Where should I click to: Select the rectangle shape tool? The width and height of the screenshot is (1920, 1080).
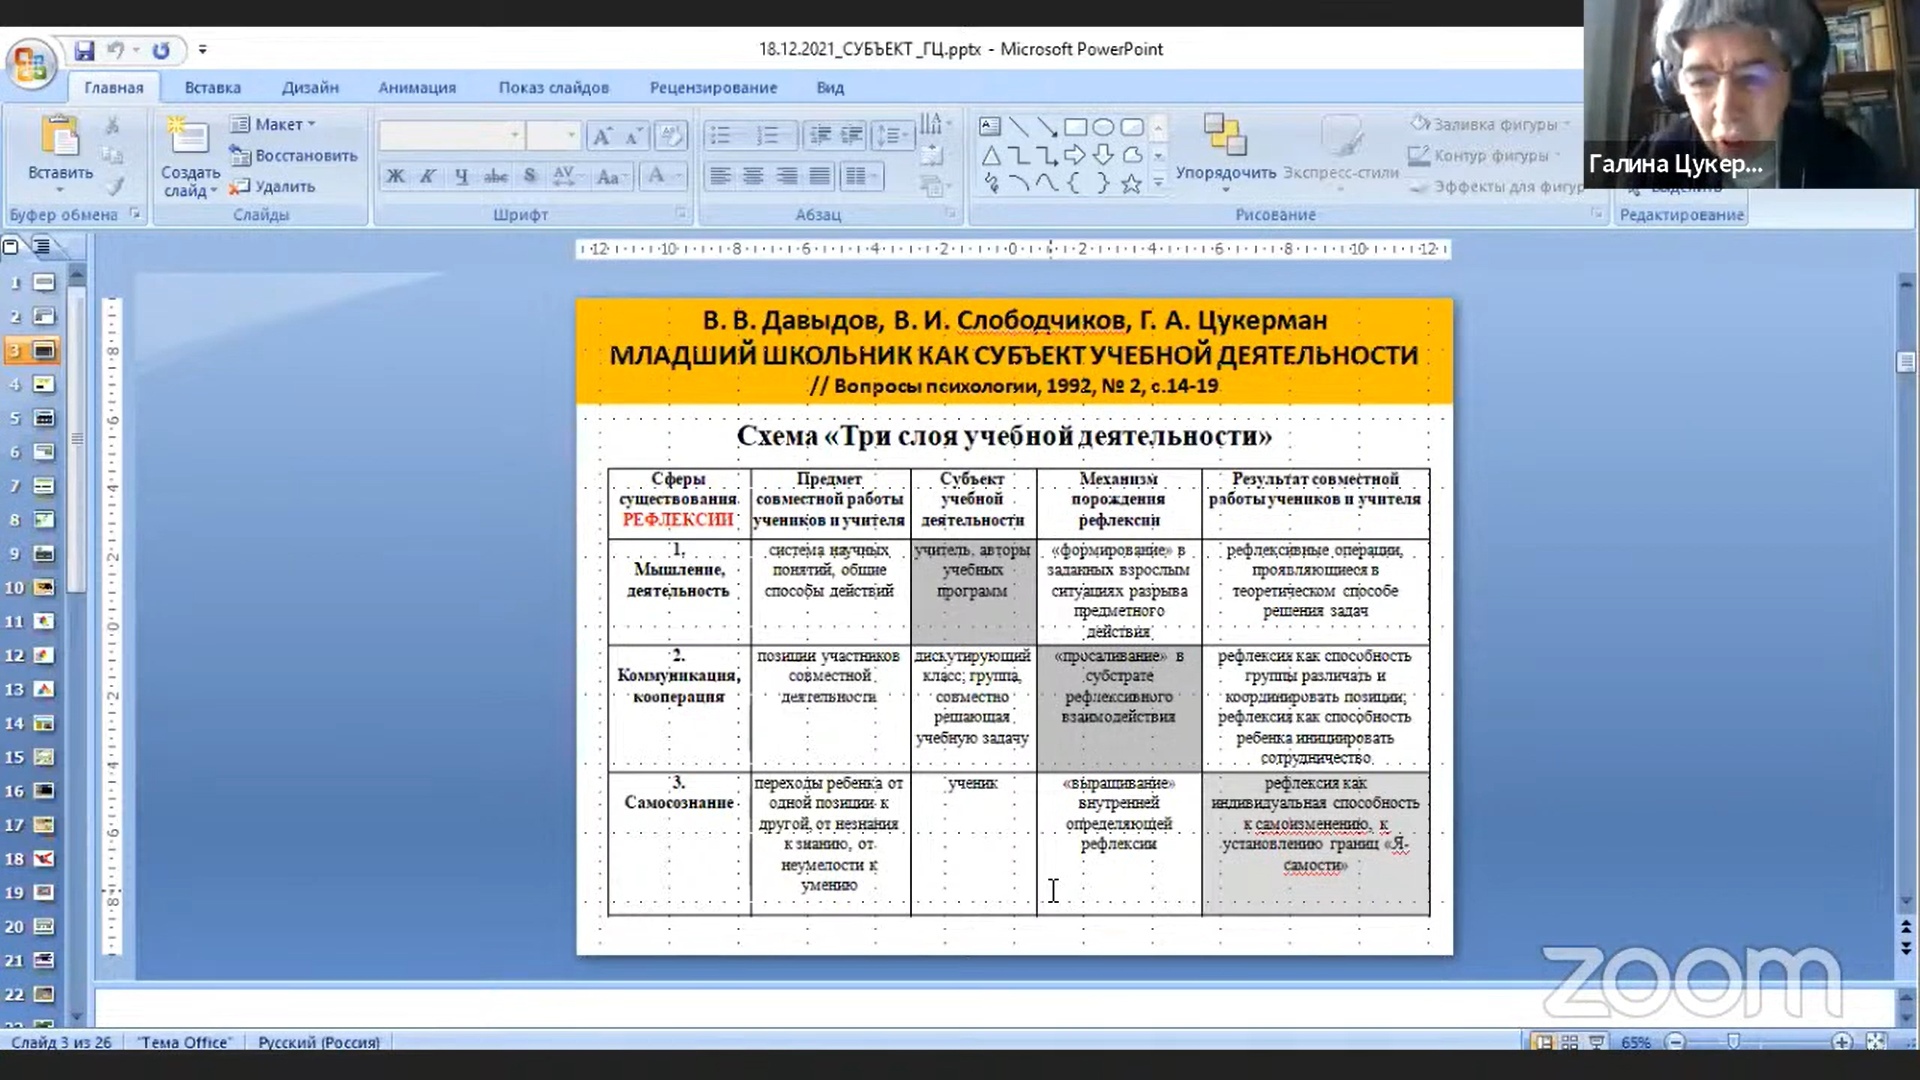(1075, 127)
